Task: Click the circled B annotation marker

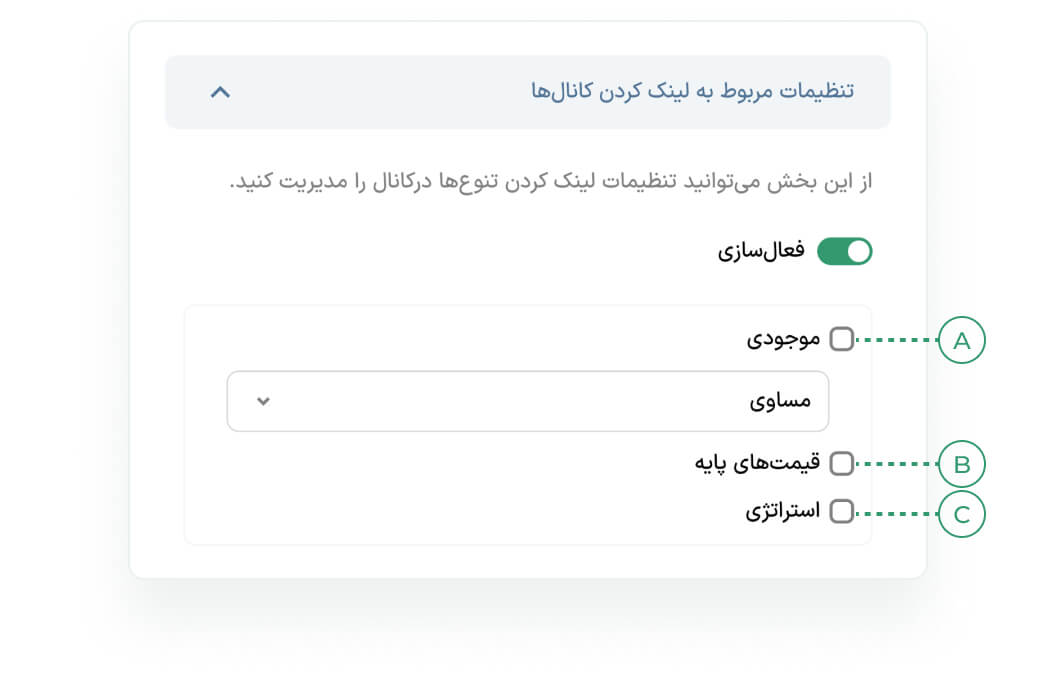Action: [x=962, y=465]
